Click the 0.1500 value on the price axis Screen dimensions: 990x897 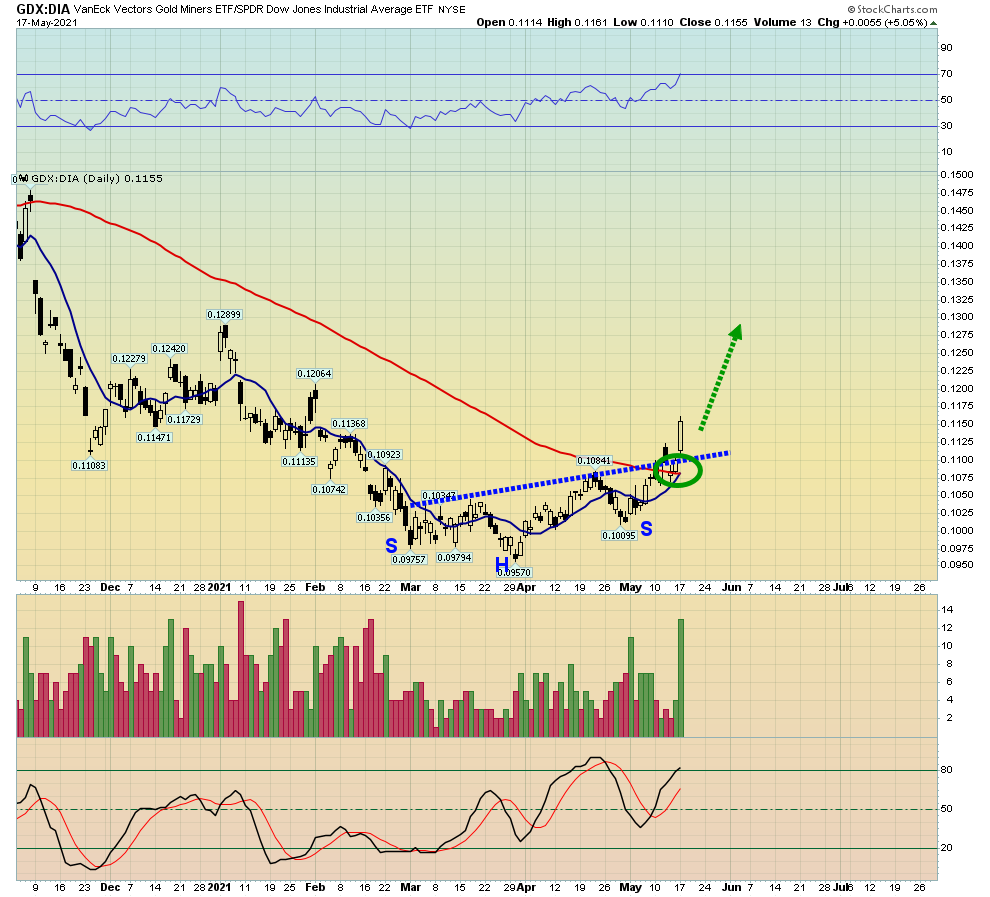tap(956, 173)
